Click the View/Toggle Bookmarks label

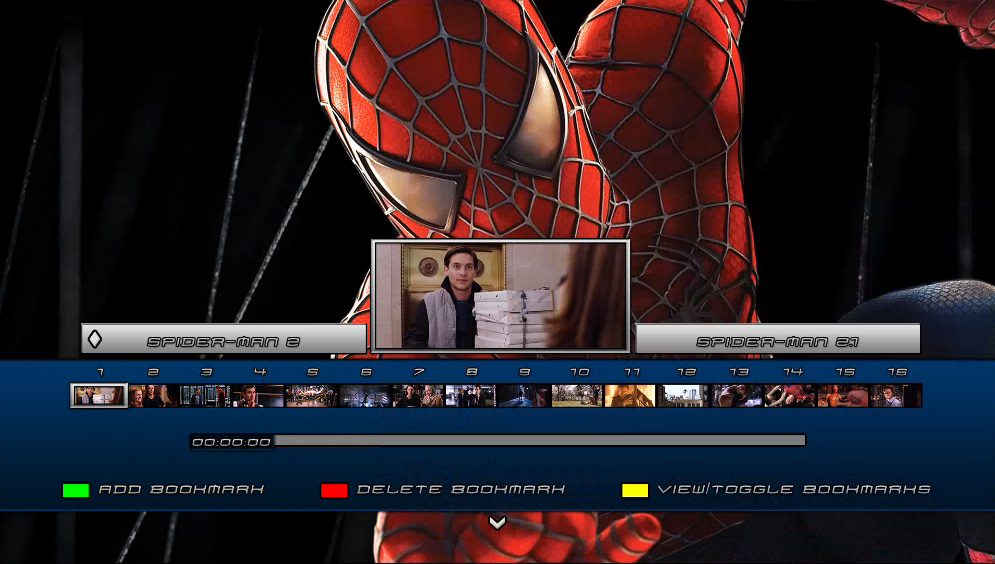794,489
